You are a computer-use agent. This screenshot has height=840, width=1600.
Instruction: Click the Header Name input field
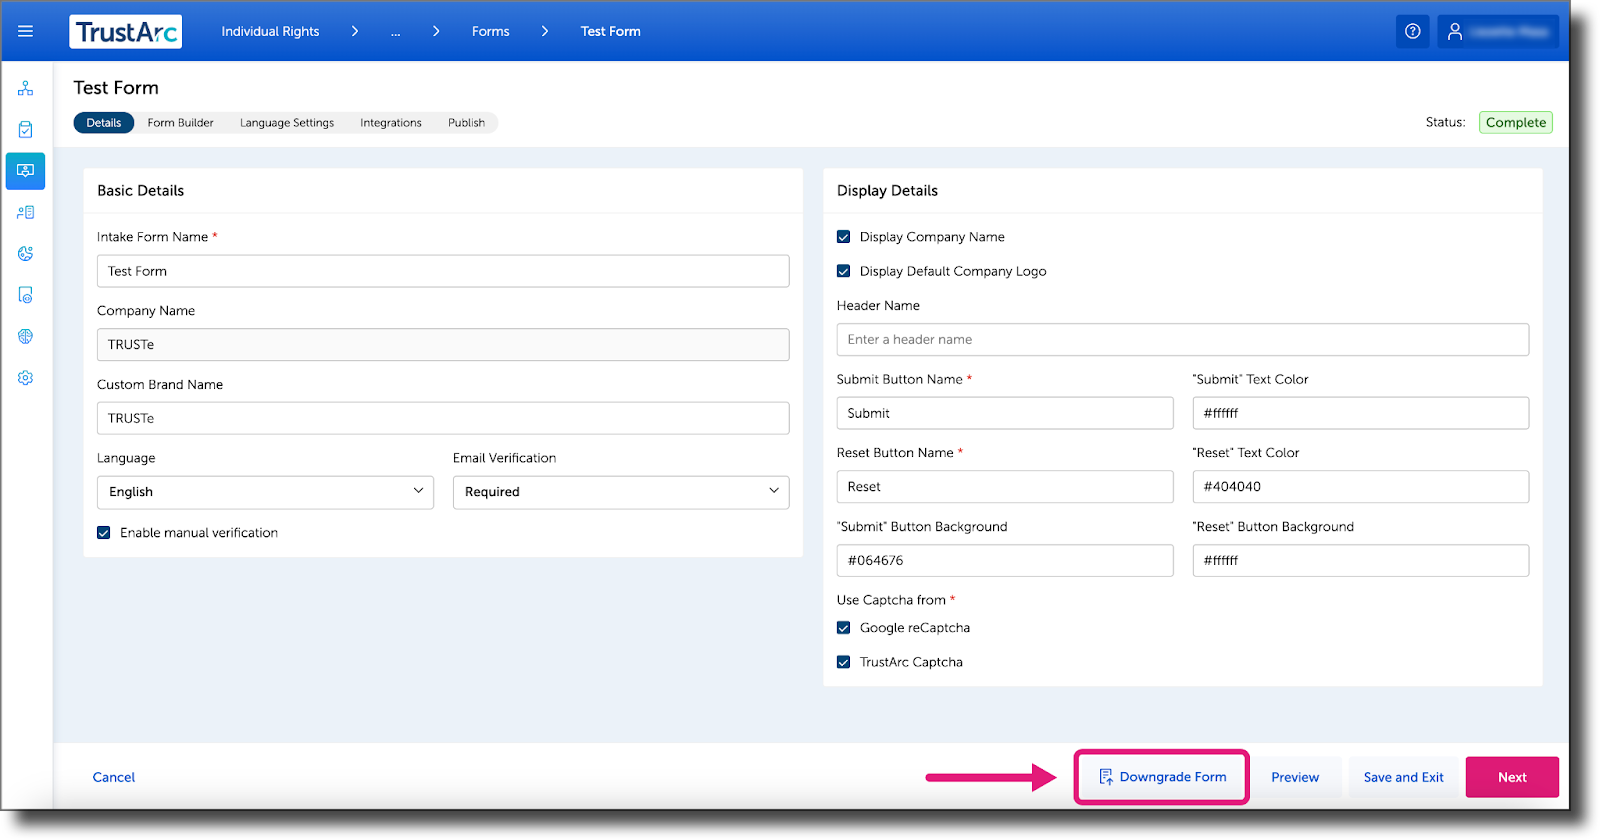(1183, 340)
